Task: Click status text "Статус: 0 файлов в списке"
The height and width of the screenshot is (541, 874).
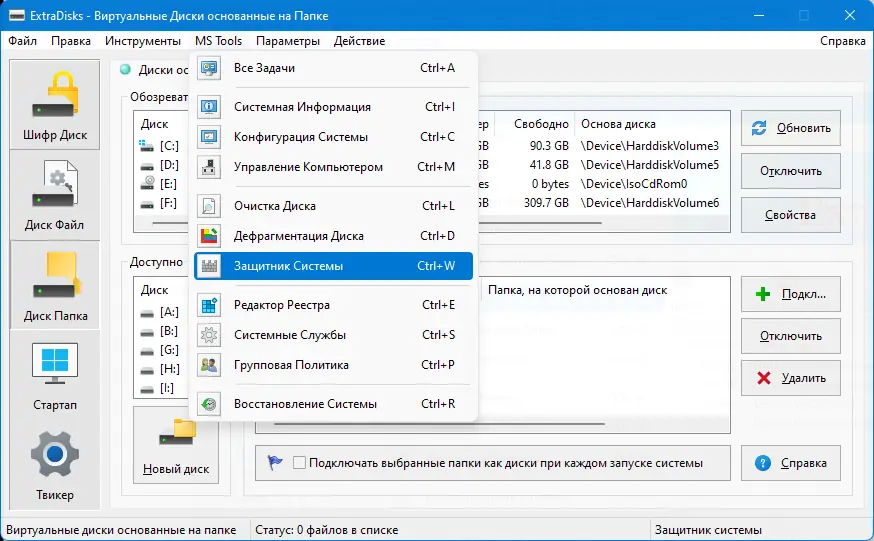Action: 327,530
